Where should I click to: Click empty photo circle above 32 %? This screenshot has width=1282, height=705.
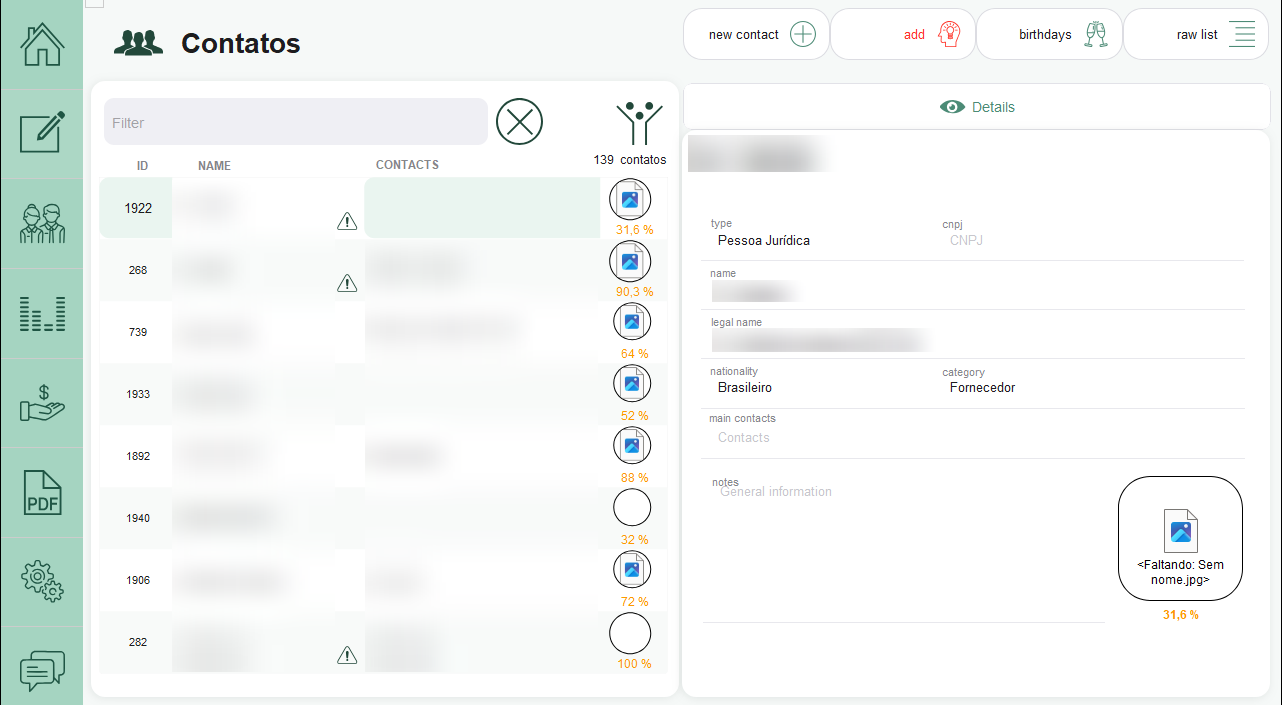pos(632,508)
